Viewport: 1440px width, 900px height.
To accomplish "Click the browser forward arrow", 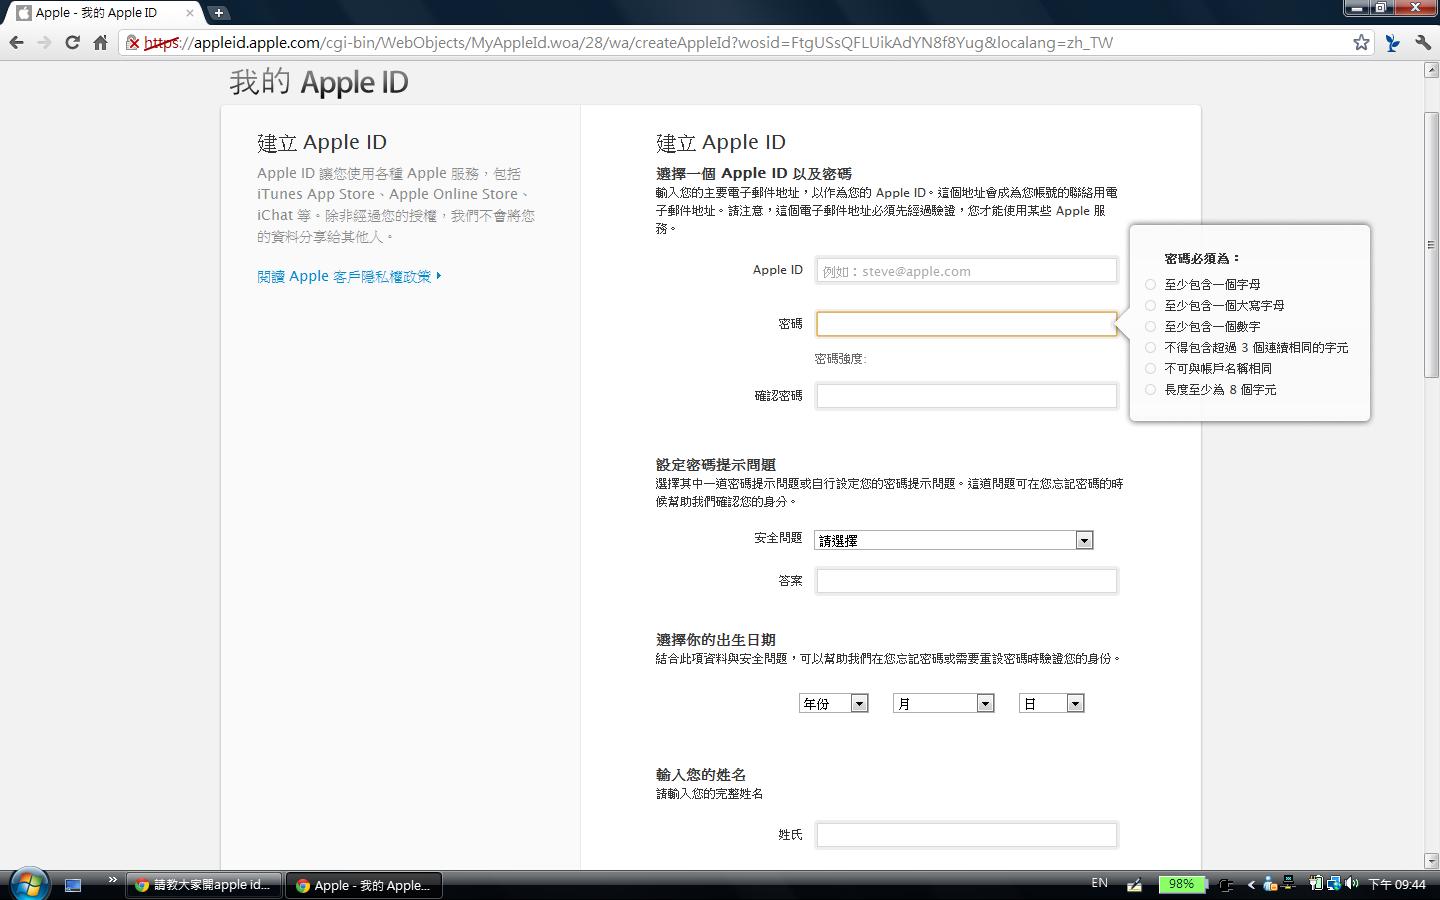I will [44, 42].
